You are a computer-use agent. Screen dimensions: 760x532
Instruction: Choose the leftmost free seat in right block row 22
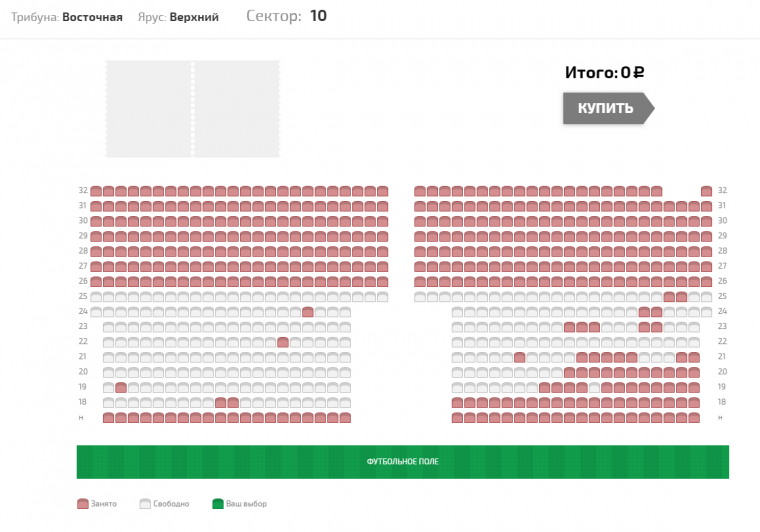pos(458,342)
